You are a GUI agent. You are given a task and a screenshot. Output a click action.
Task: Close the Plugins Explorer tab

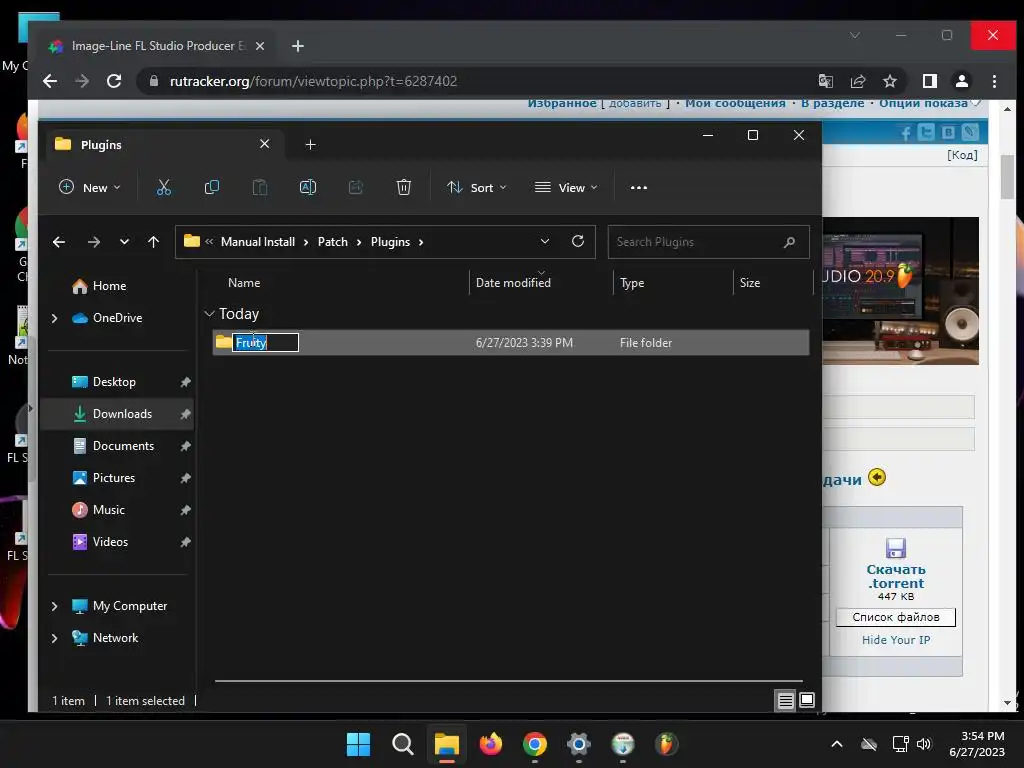(x=264, y=144)
